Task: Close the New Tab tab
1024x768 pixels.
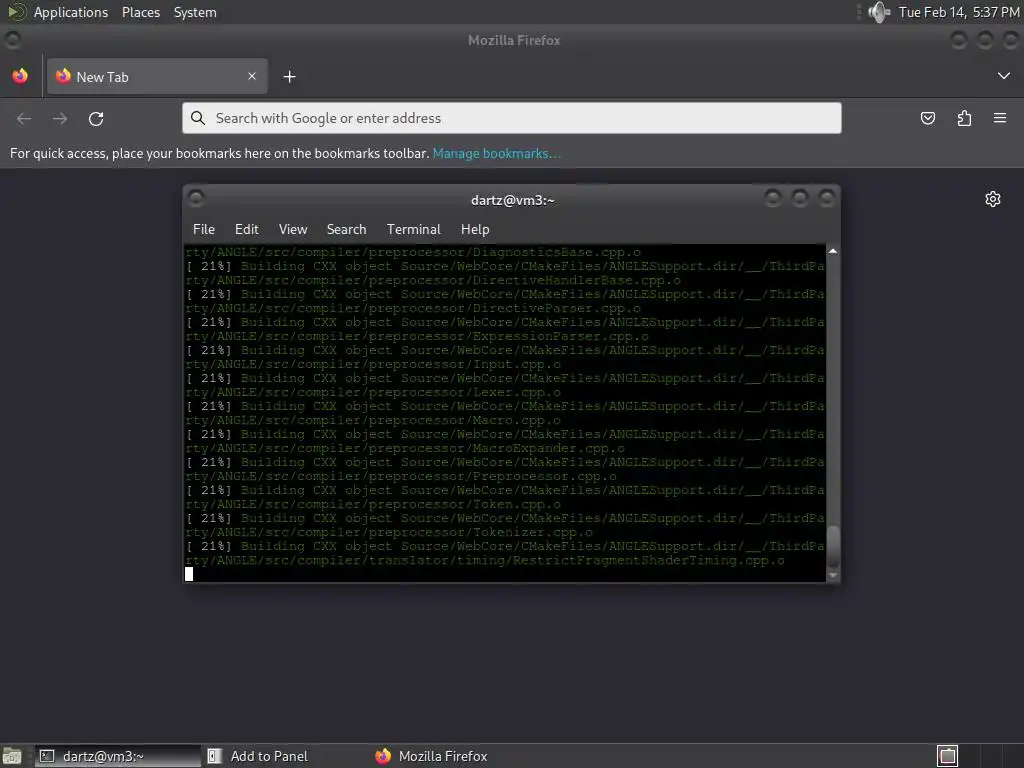Action: pyautogui.click(x=252, y=76)
